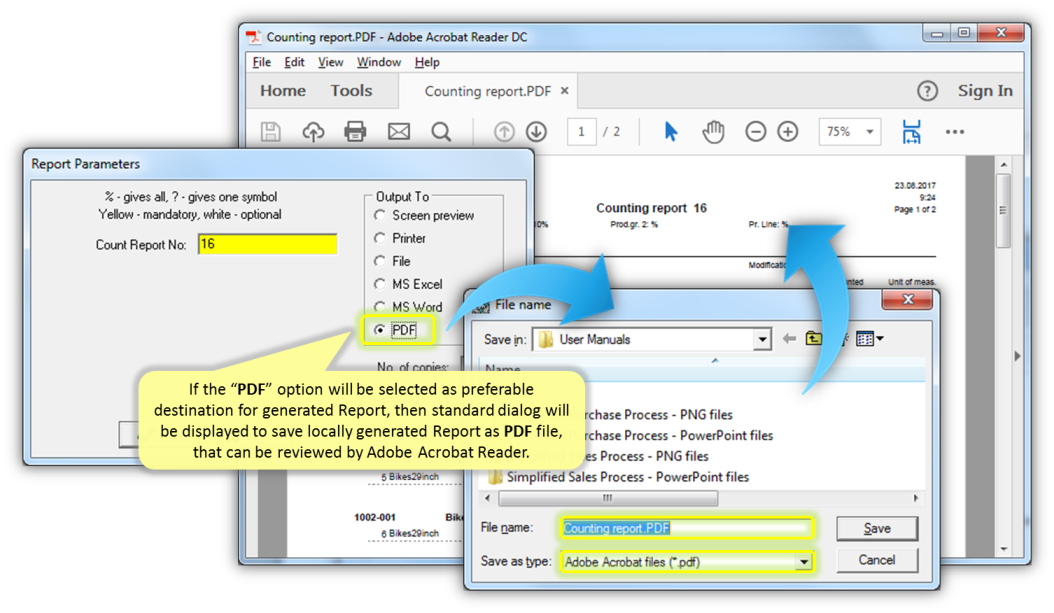Viewport: 1054px width, 613px height.
Task: Expand the right side pane arrow in Acrobat
Action: click(1018, 356)
